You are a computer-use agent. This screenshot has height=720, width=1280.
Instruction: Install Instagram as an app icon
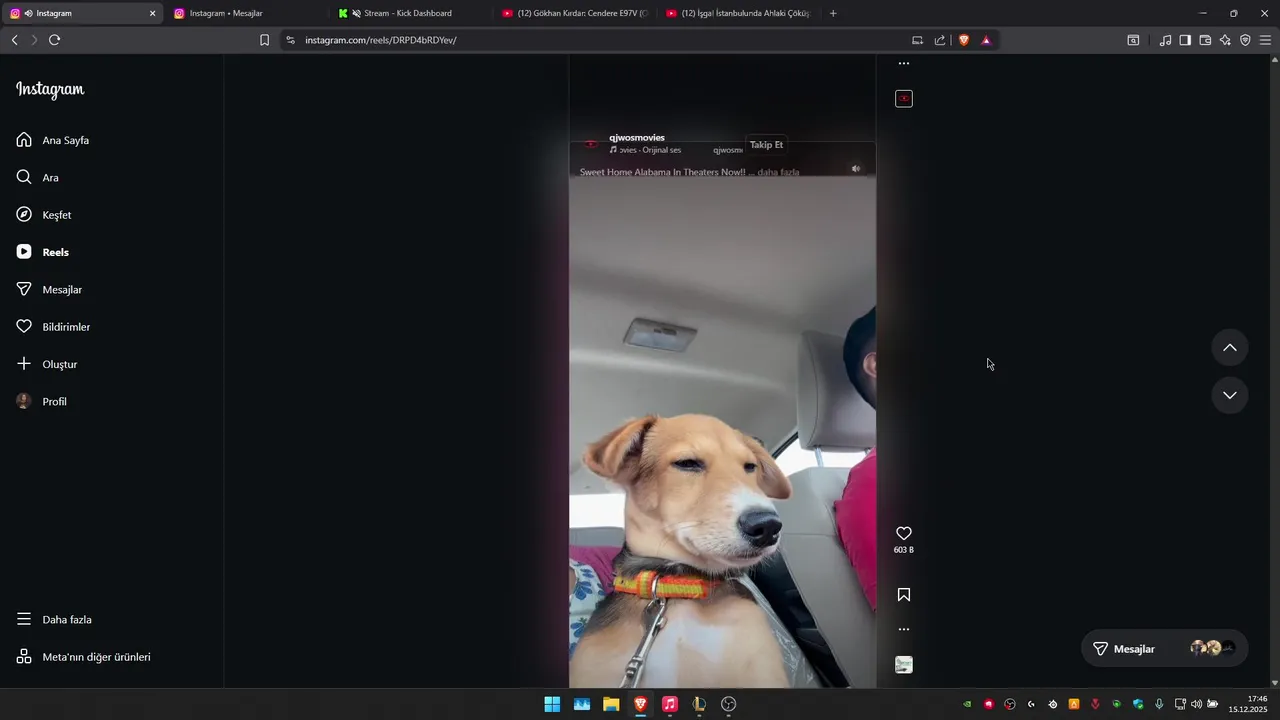pos(917,40)
